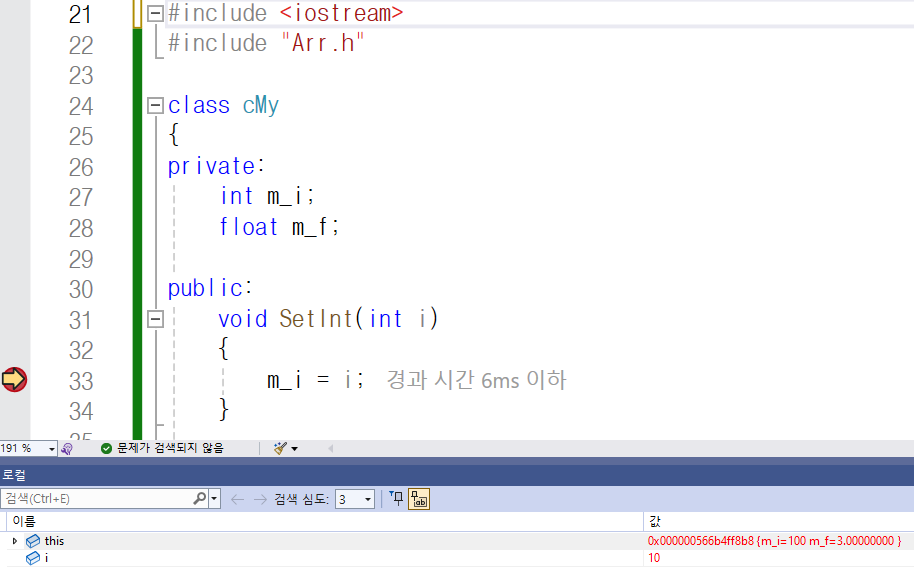This screenshot has height=584, width=914.
Task: Collapse the #include region on line 21
Action: tap(155, 13)
